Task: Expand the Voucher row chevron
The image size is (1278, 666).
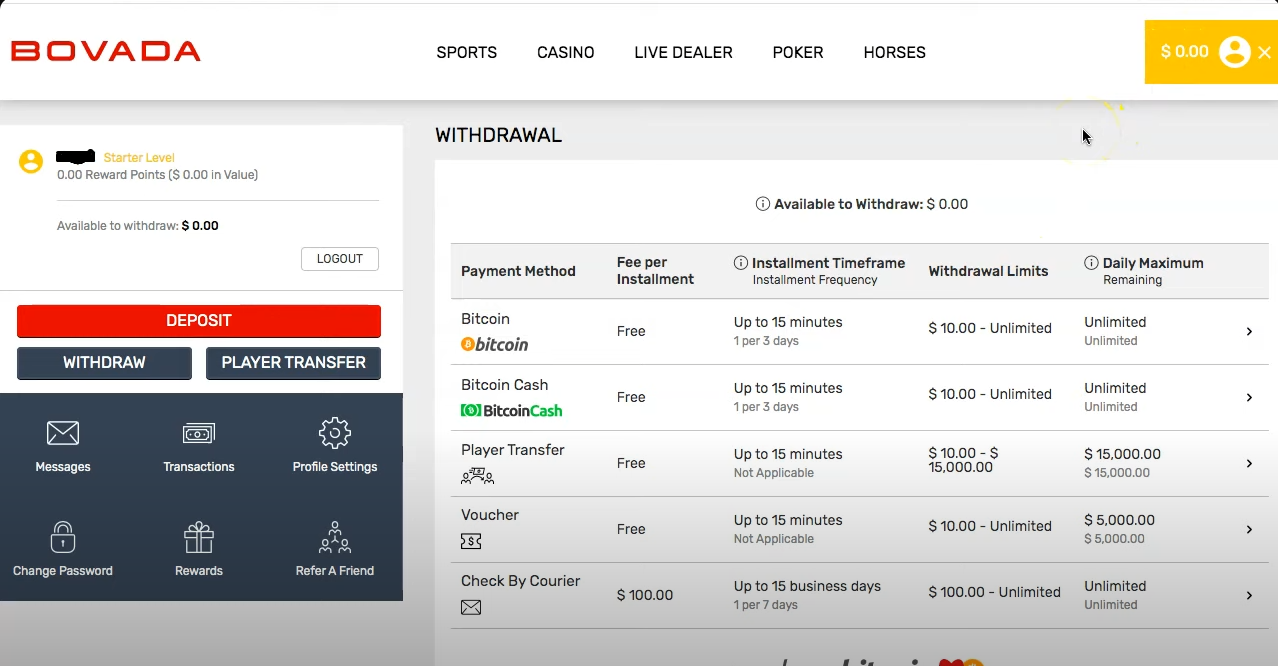Action: 1249,529
